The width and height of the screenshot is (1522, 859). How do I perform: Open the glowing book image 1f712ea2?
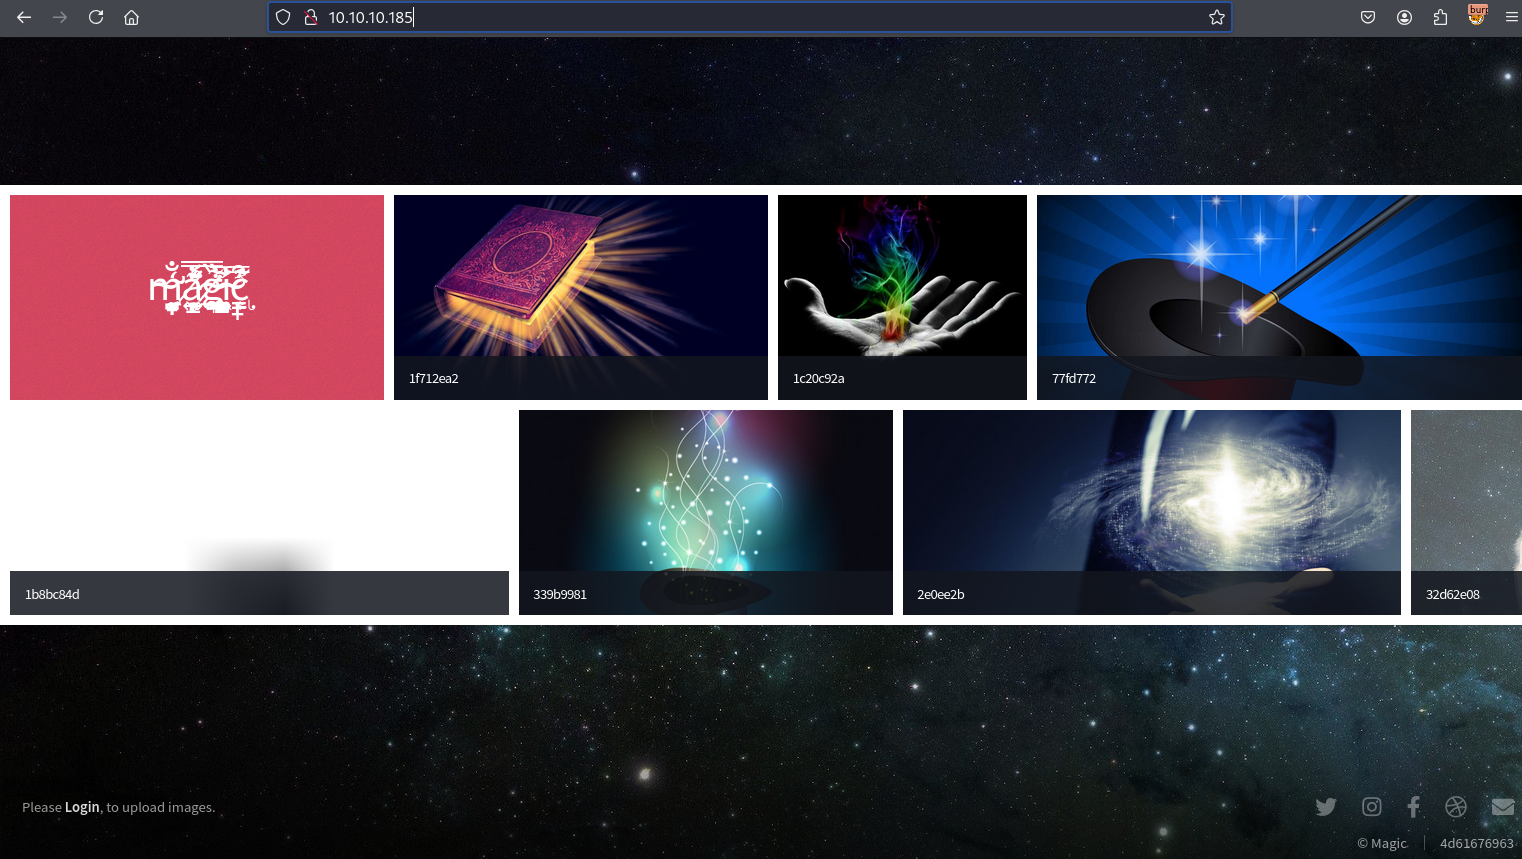(581, 297)
